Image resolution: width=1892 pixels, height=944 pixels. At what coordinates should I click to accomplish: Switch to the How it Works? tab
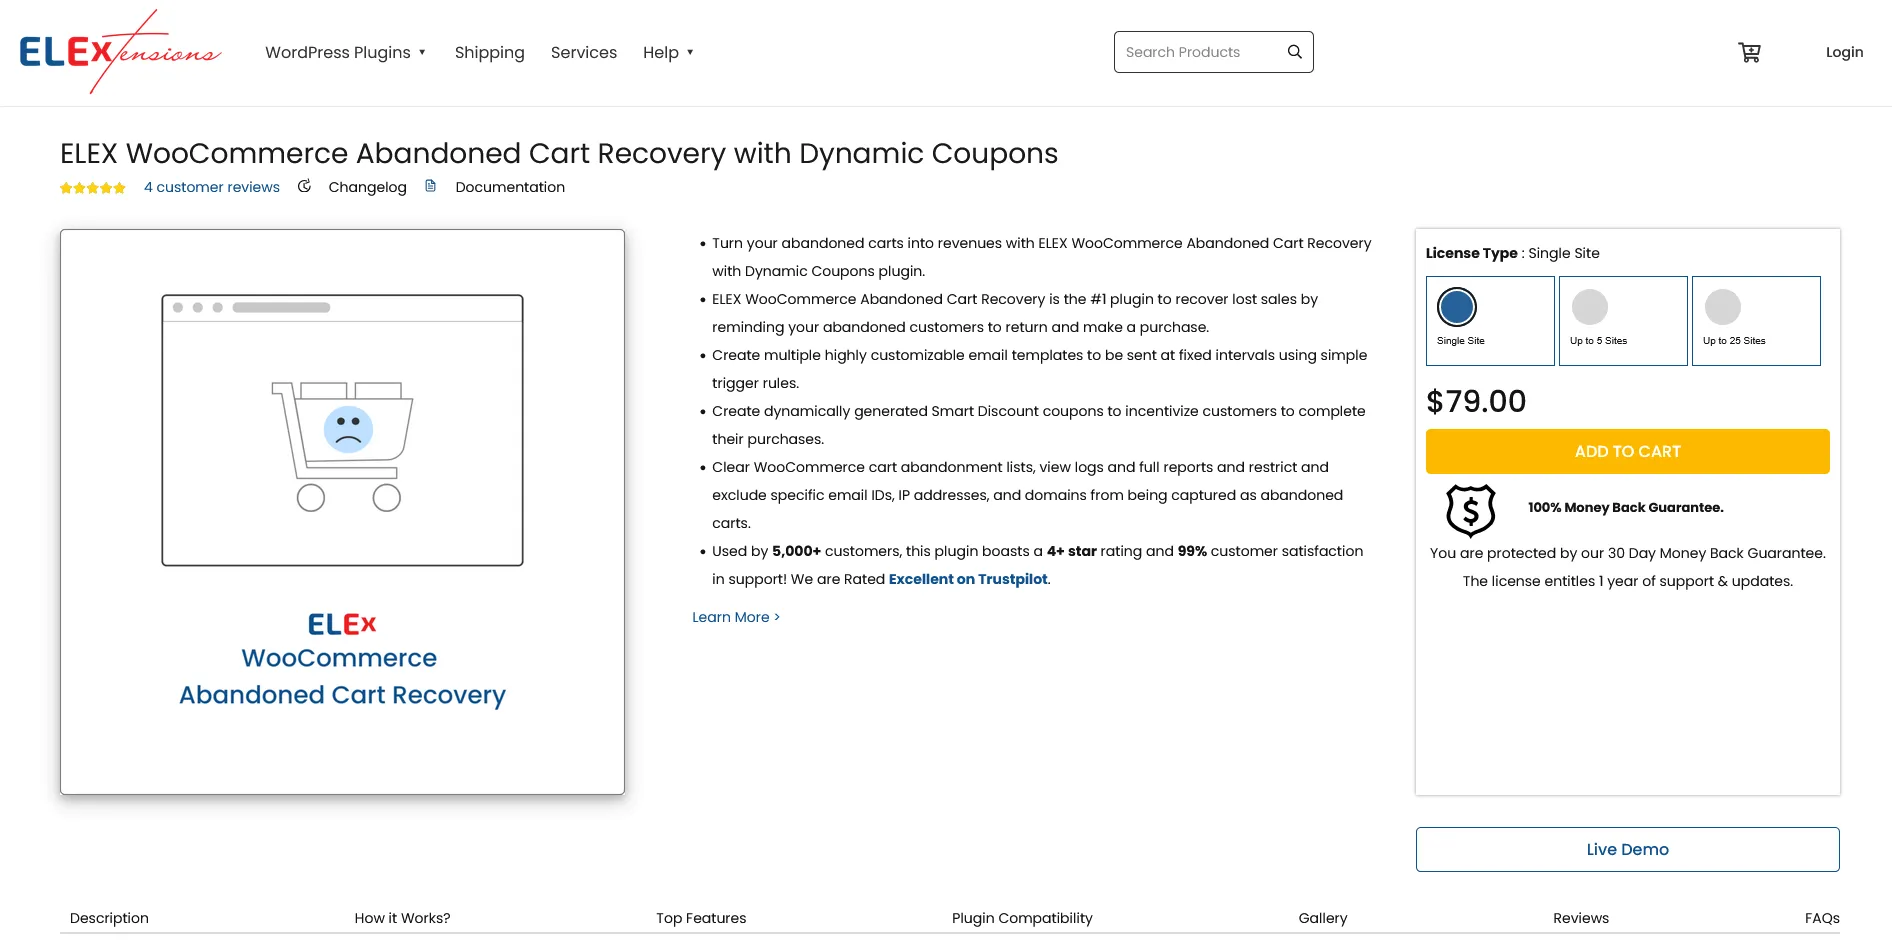click(402, 918)
